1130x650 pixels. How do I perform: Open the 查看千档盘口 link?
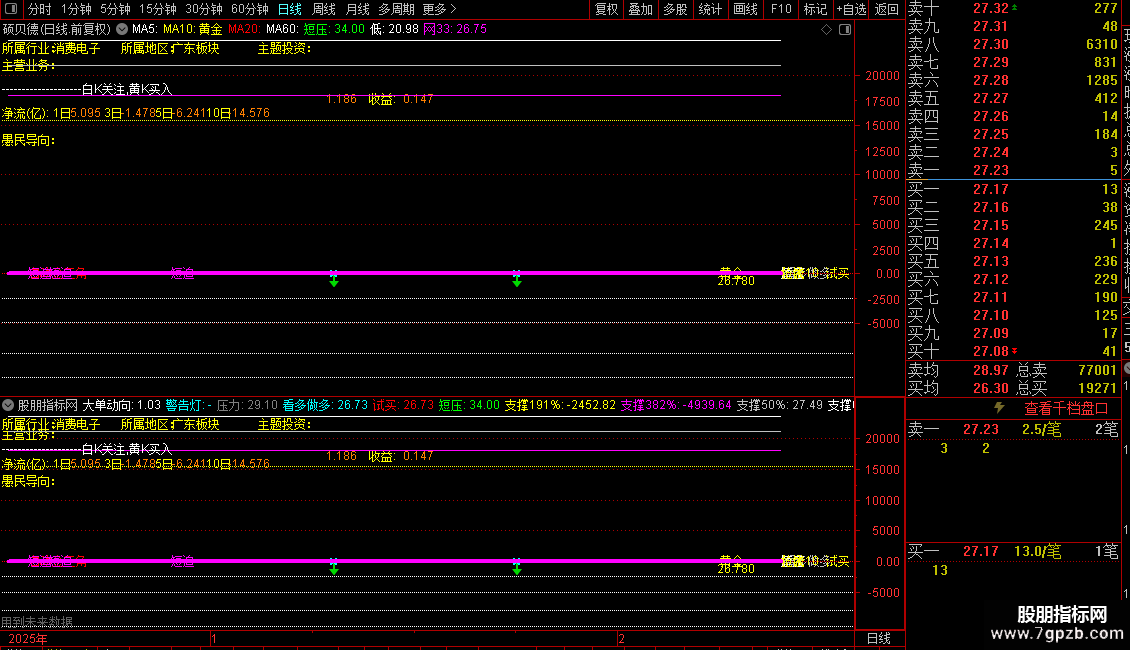click(1066, 408)
